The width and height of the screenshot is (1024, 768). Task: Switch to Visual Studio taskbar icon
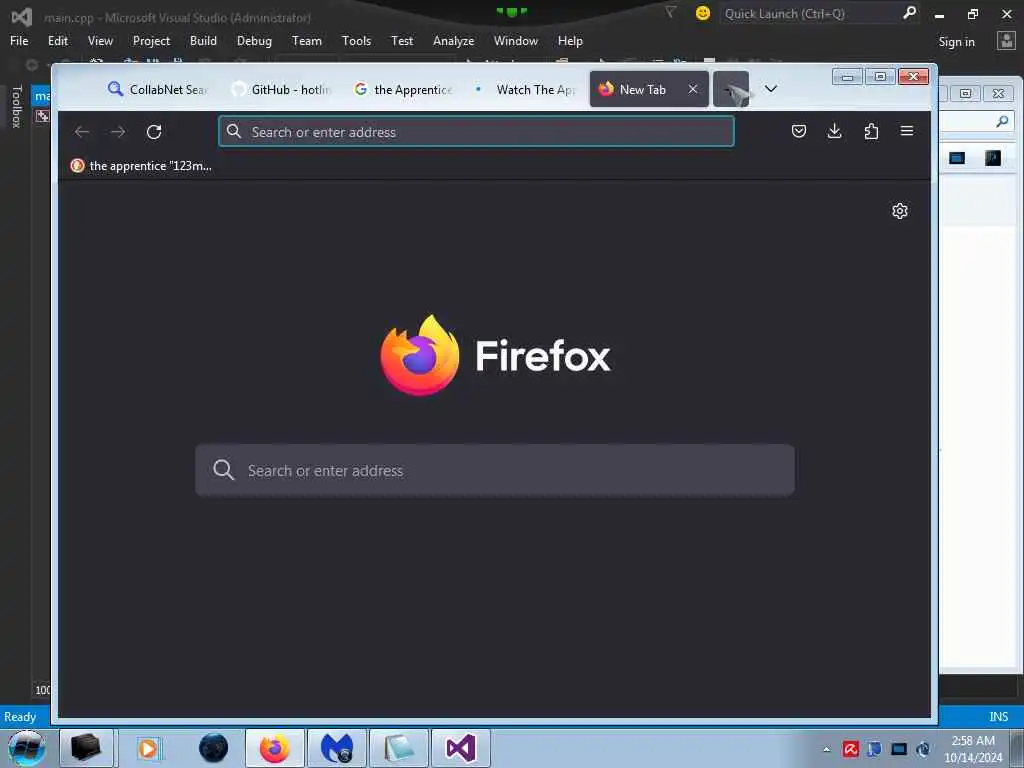pyautogui.click(x=460, y=748)
